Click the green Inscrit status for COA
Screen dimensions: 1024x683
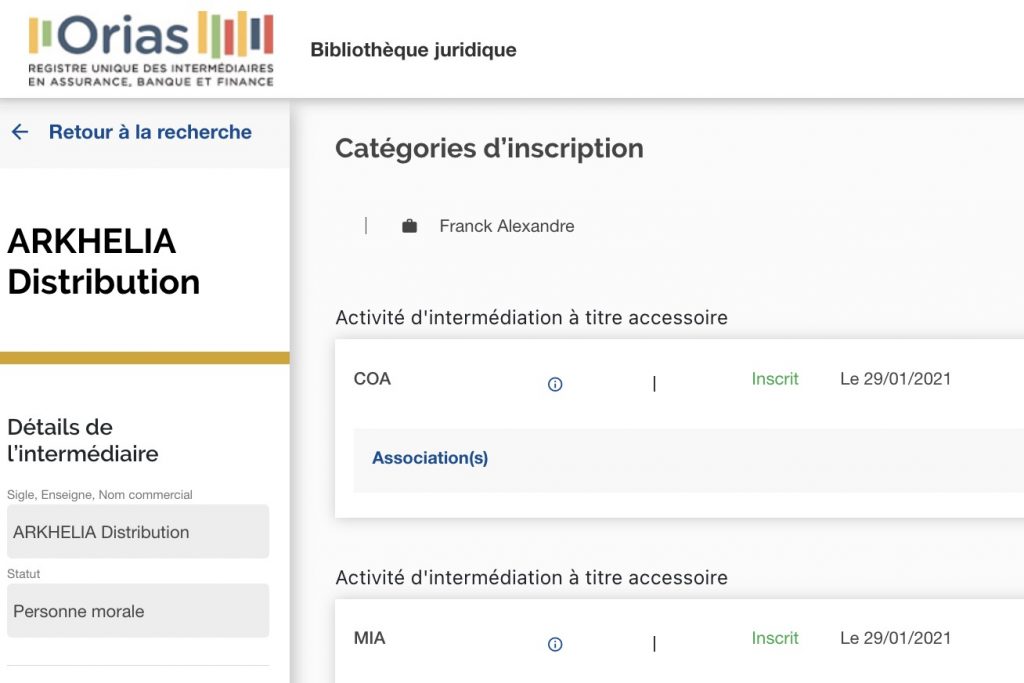tap(775, 379)
